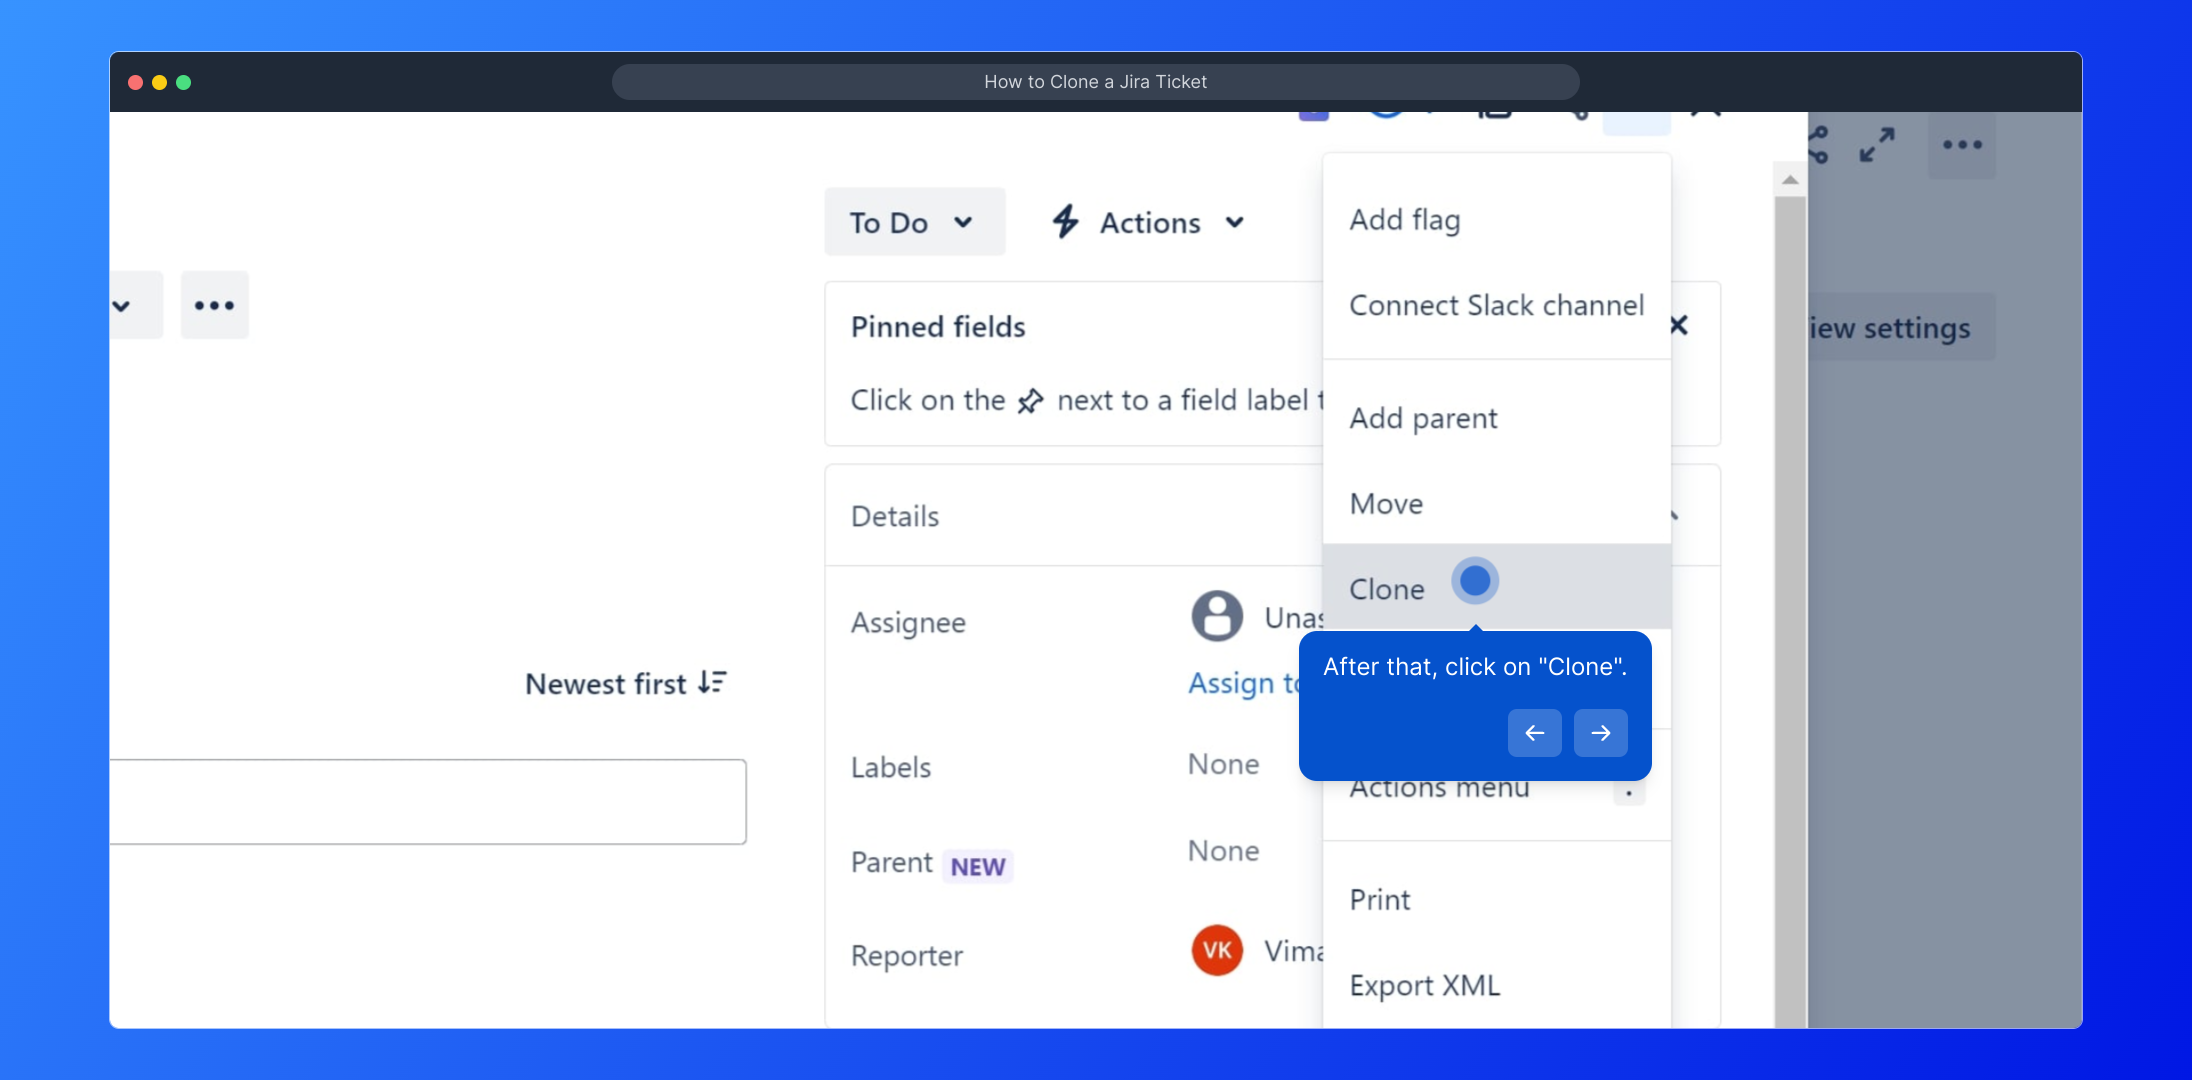
Task: Click the tooltip's next step arrow
Action: (x=1600, y=733)
